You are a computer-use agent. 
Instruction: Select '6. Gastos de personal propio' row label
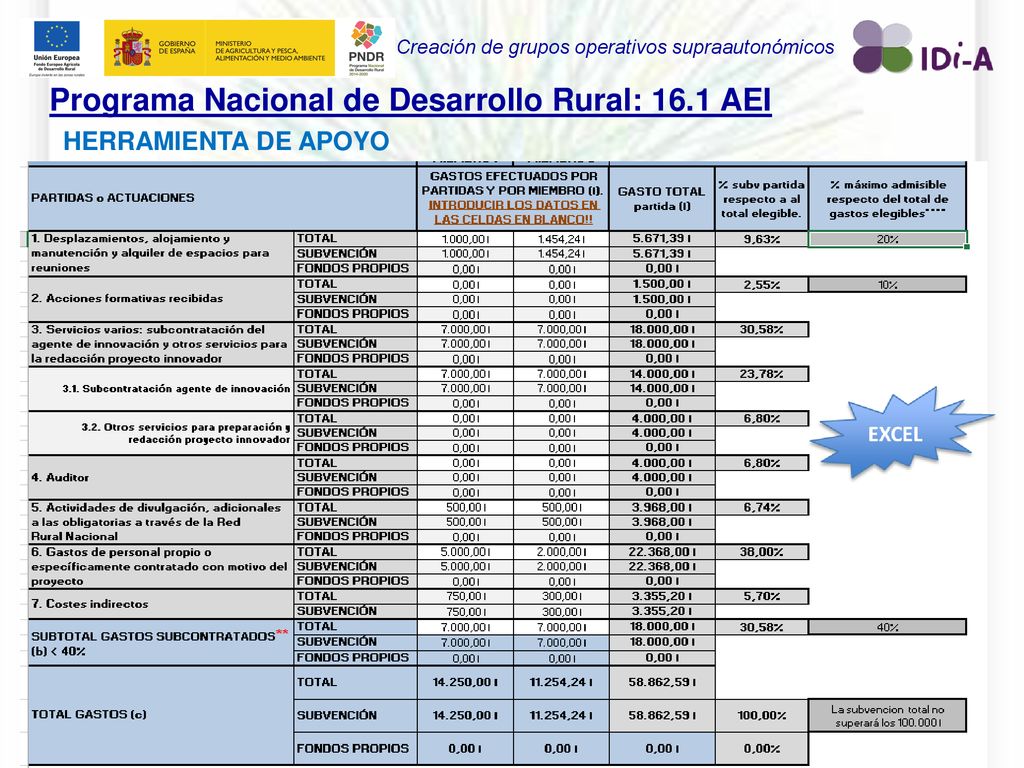160,566
